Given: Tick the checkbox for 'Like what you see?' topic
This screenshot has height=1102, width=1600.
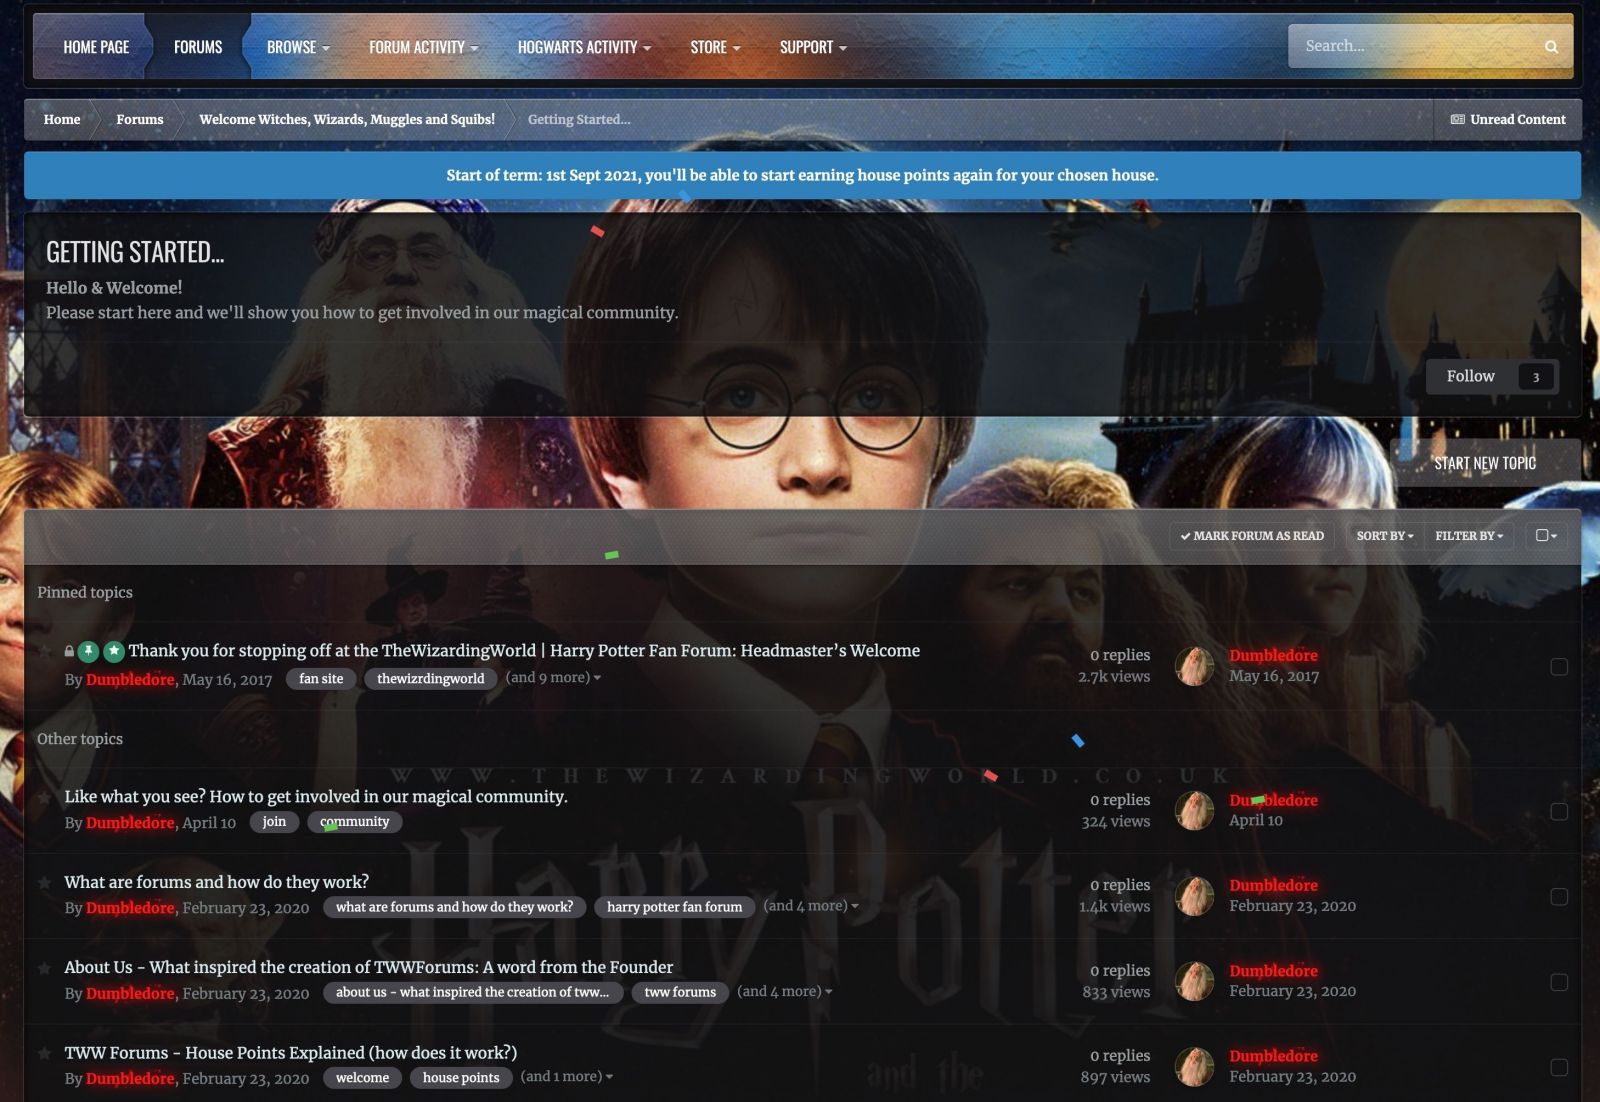Looking at the screenshot, I should pyautogui.click(x=1558, y=811).
